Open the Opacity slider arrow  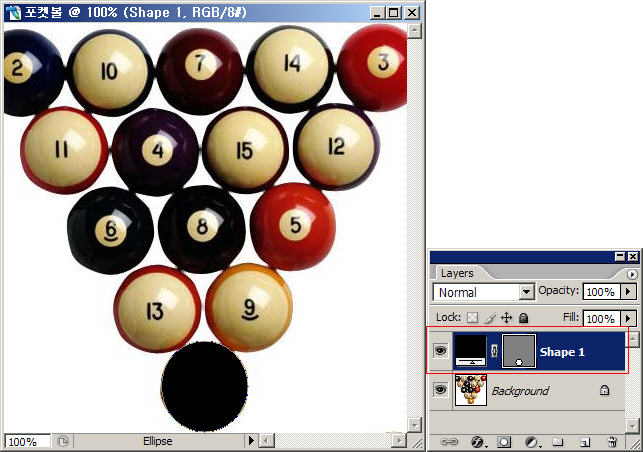[627, 292]
